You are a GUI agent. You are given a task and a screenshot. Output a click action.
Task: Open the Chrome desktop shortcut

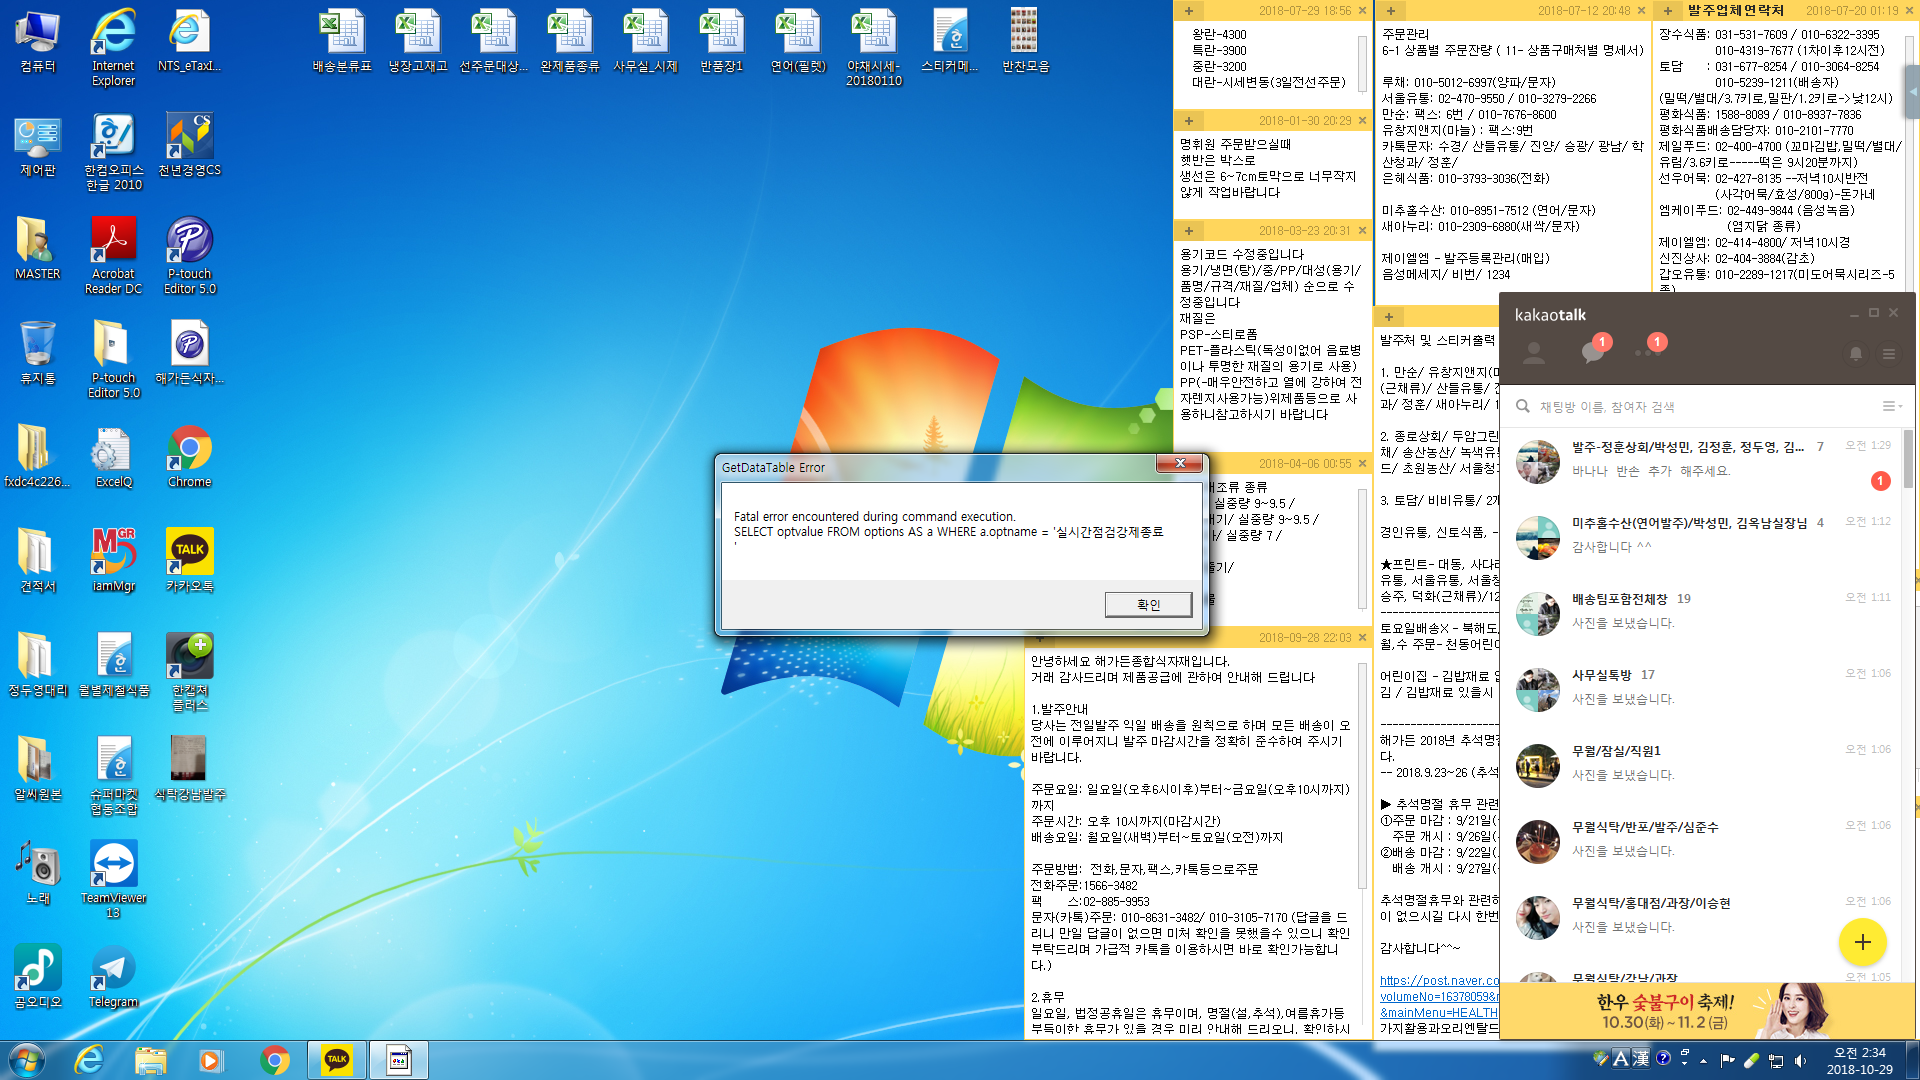[x=189, y=457]
